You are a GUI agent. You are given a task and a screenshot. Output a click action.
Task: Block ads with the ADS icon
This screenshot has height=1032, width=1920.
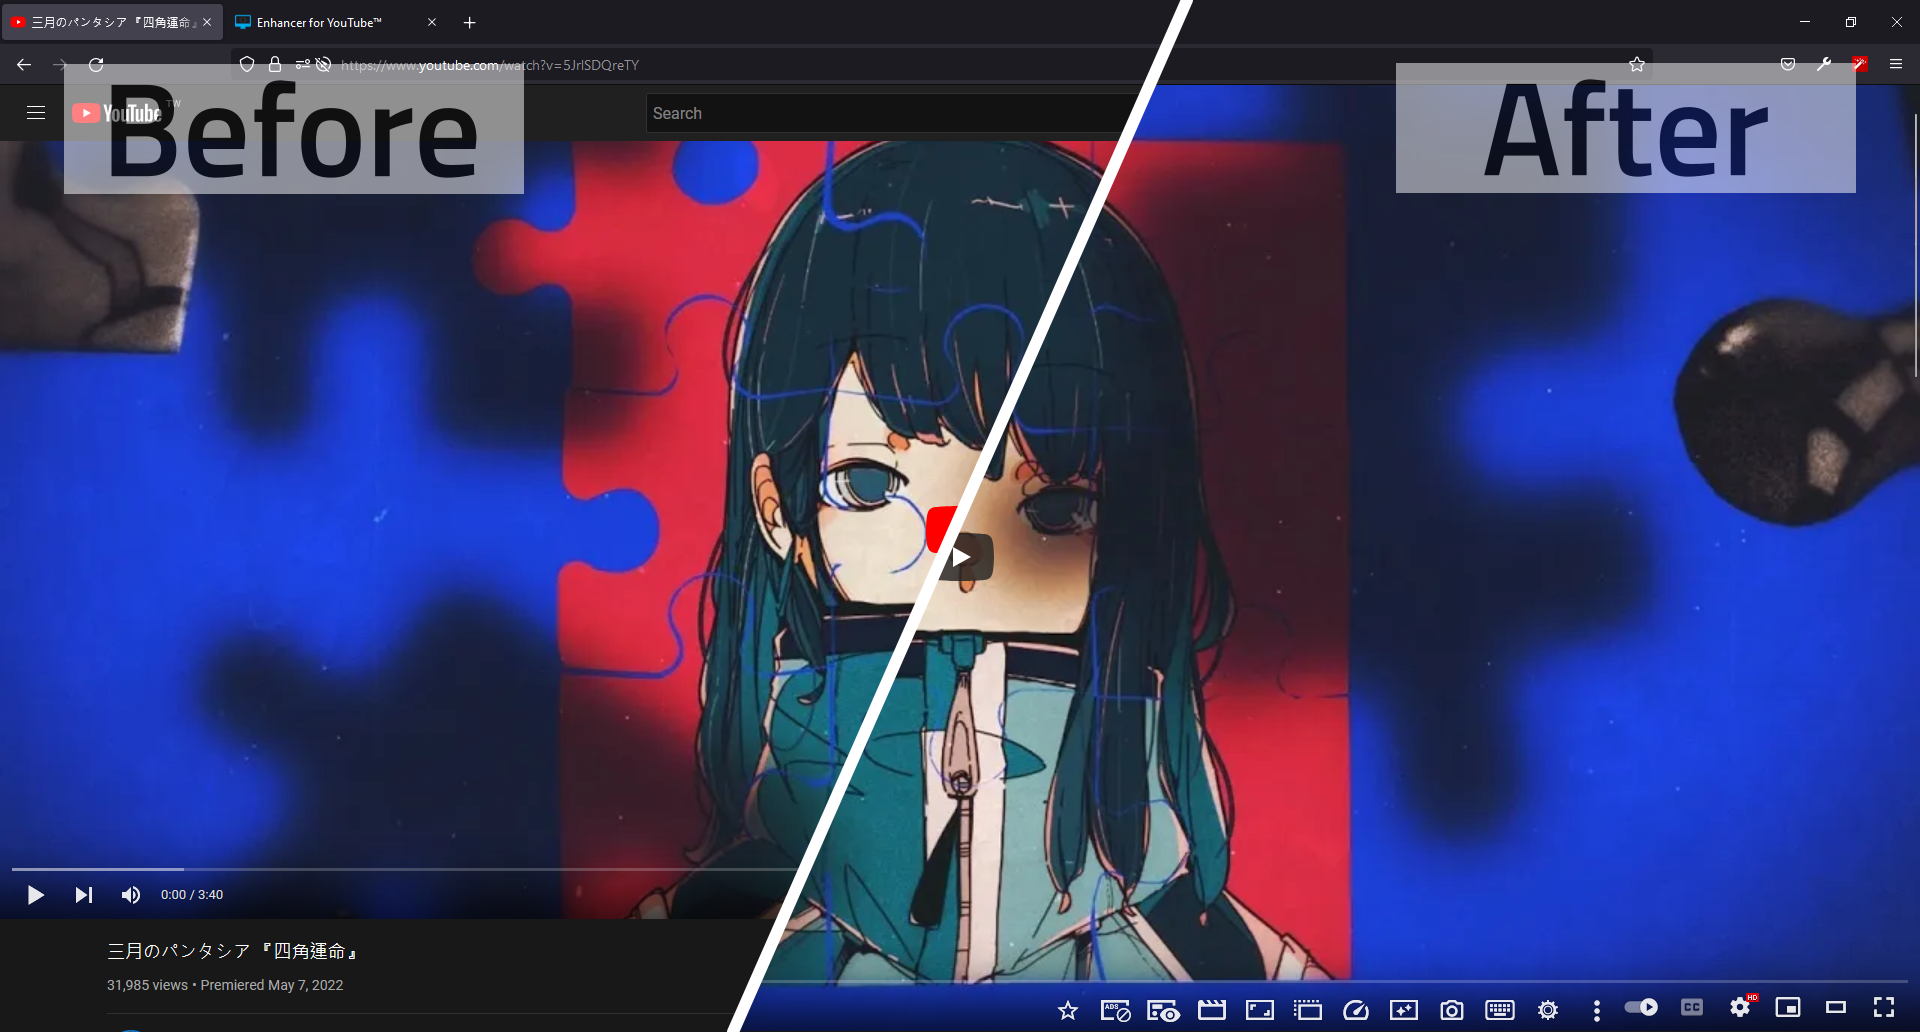[x=1116, y=1010]
